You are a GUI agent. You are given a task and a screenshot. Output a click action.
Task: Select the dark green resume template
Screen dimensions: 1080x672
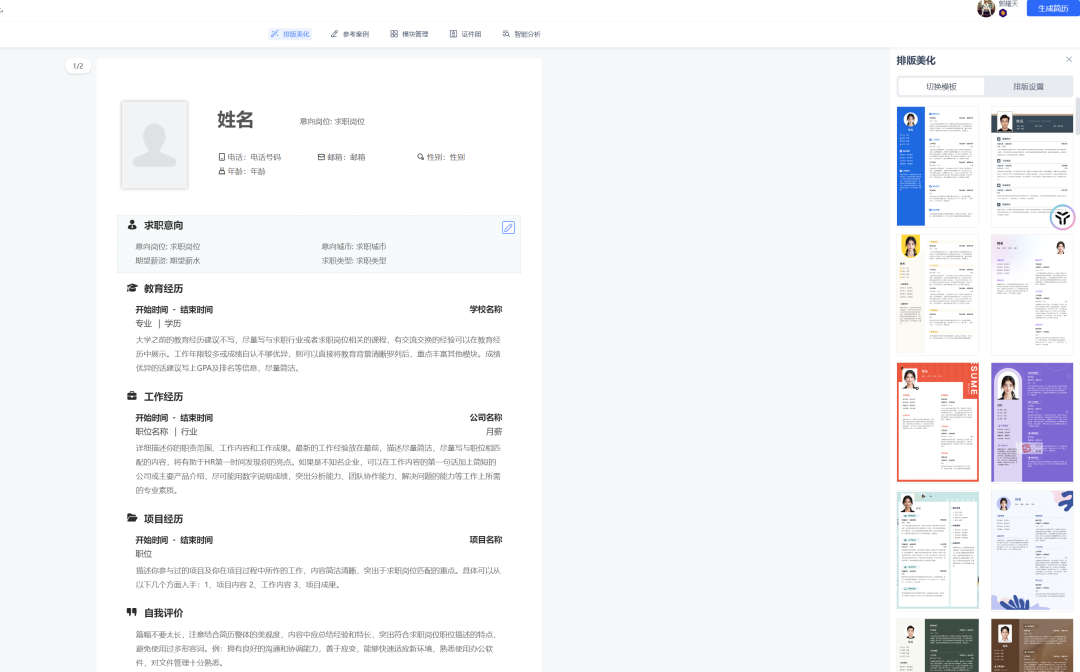[x=937, y=645]
